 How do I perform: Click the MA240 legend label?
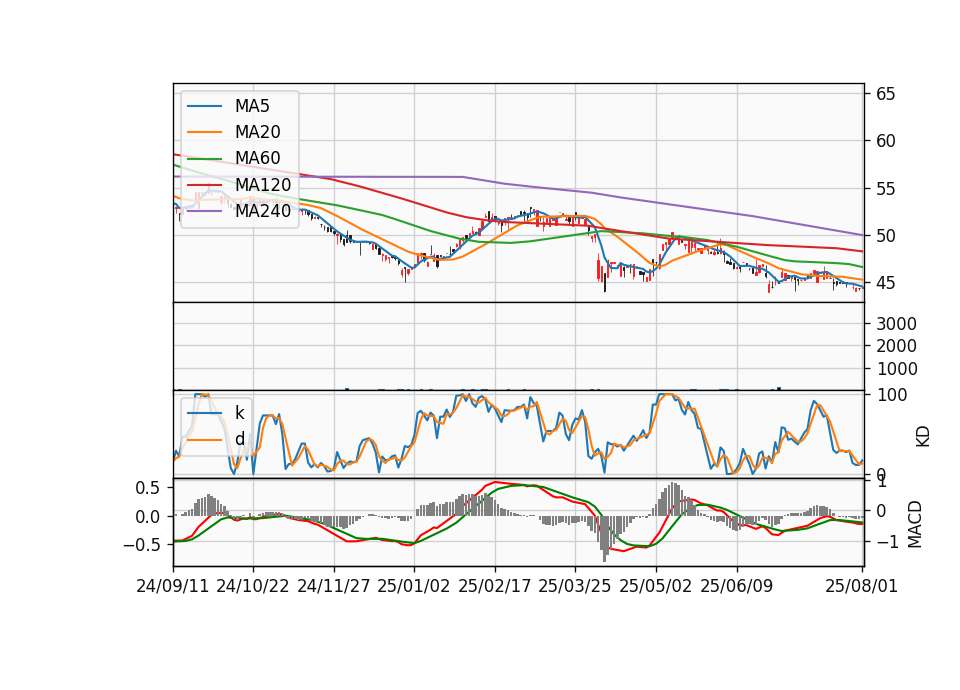pos(263,211)
